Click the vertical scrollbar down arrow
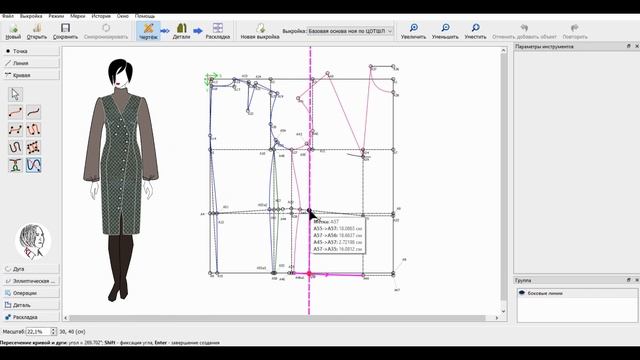This screenshot has width=640, height=360. (504, 311)
